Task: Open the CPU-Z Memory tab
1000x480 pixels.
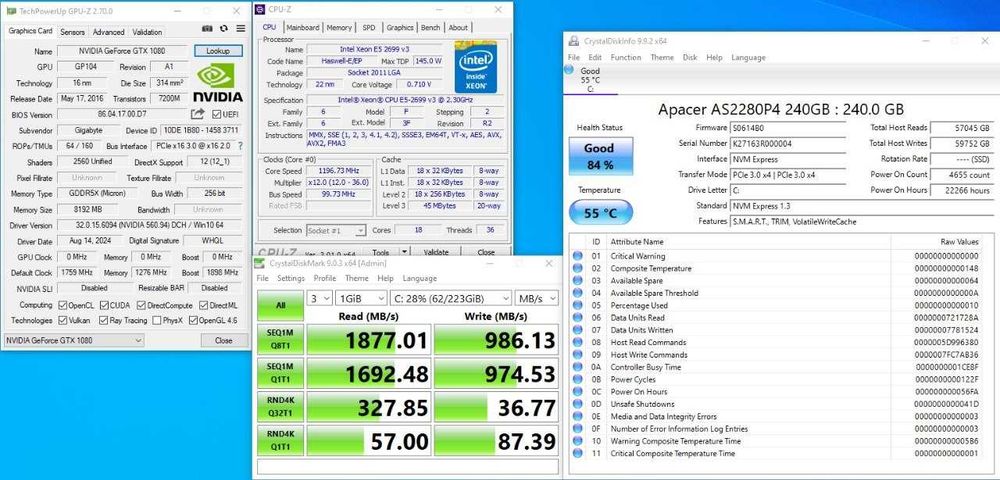Action: coord(339,27)
